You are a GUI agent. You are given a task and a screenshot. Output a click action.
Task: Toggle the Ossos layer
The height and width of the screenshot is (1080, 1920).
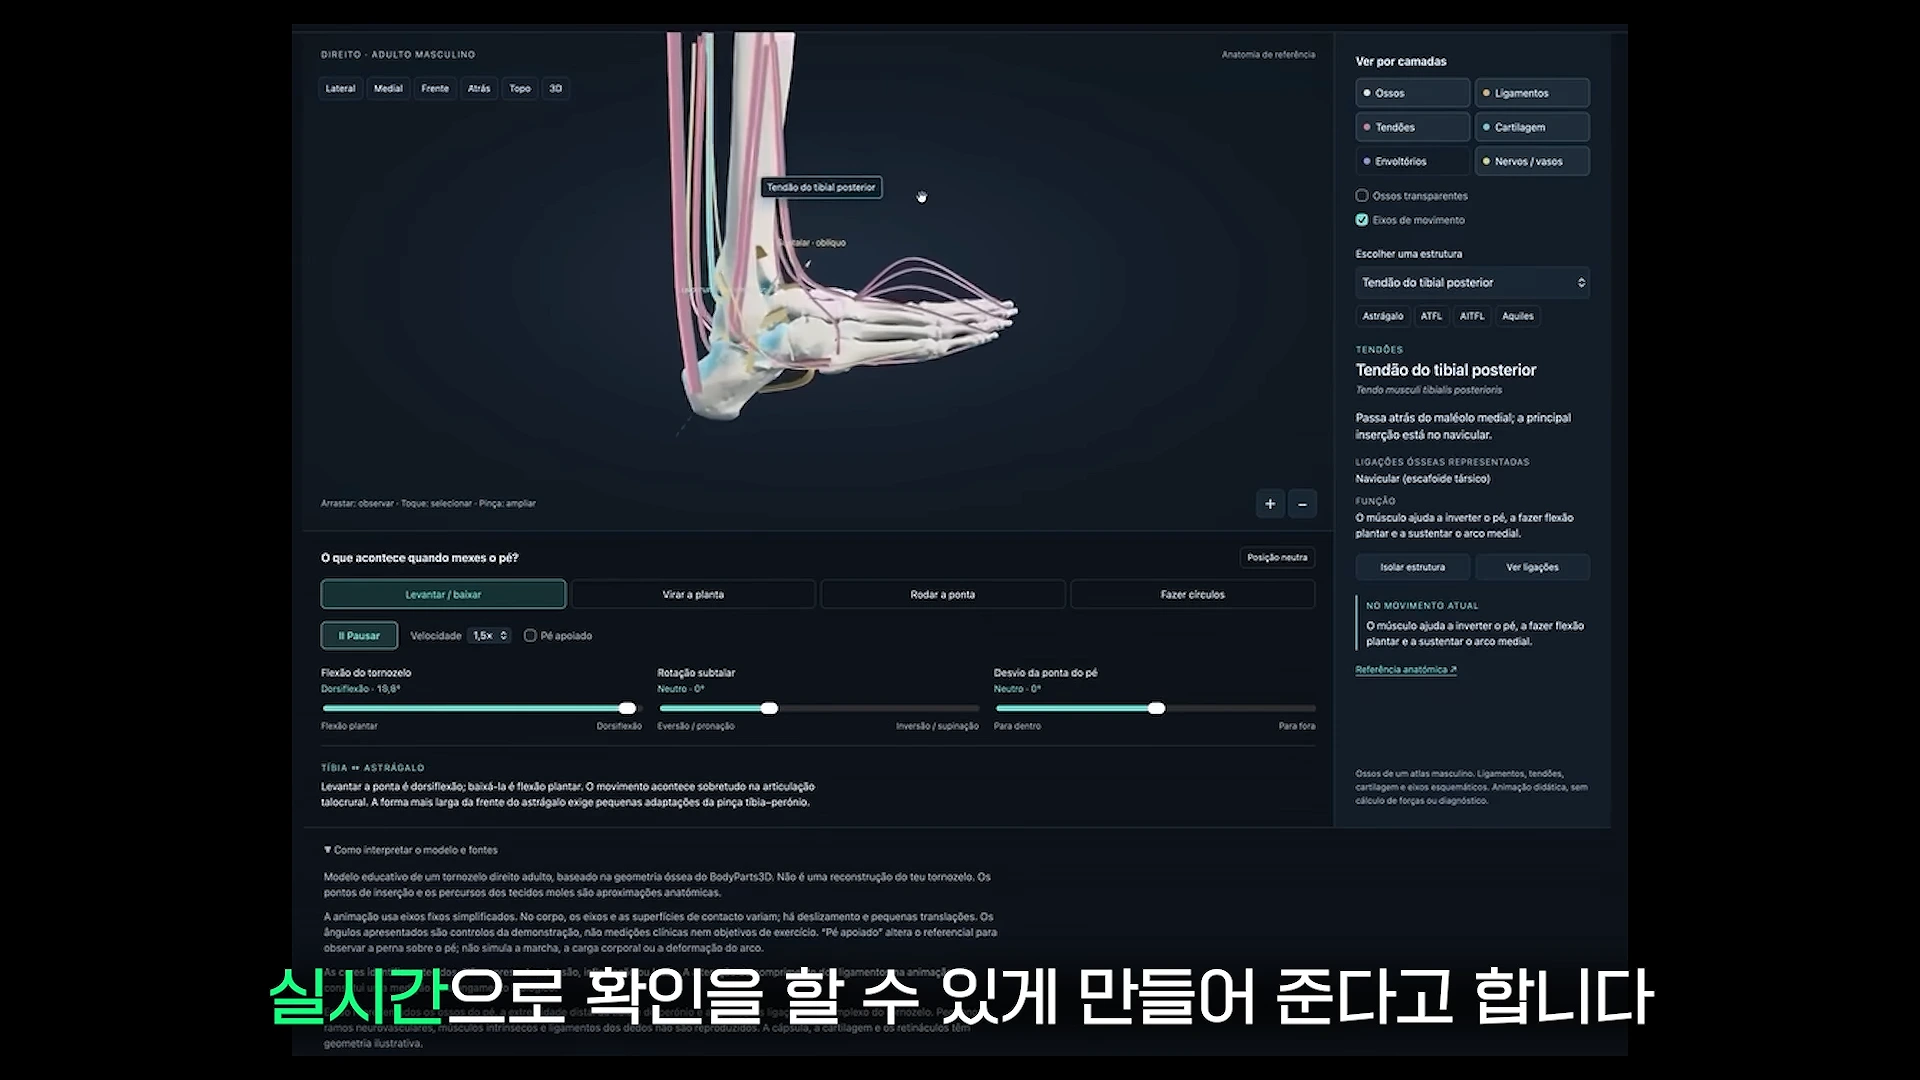pyautogui.click(x=1412, y=93)
